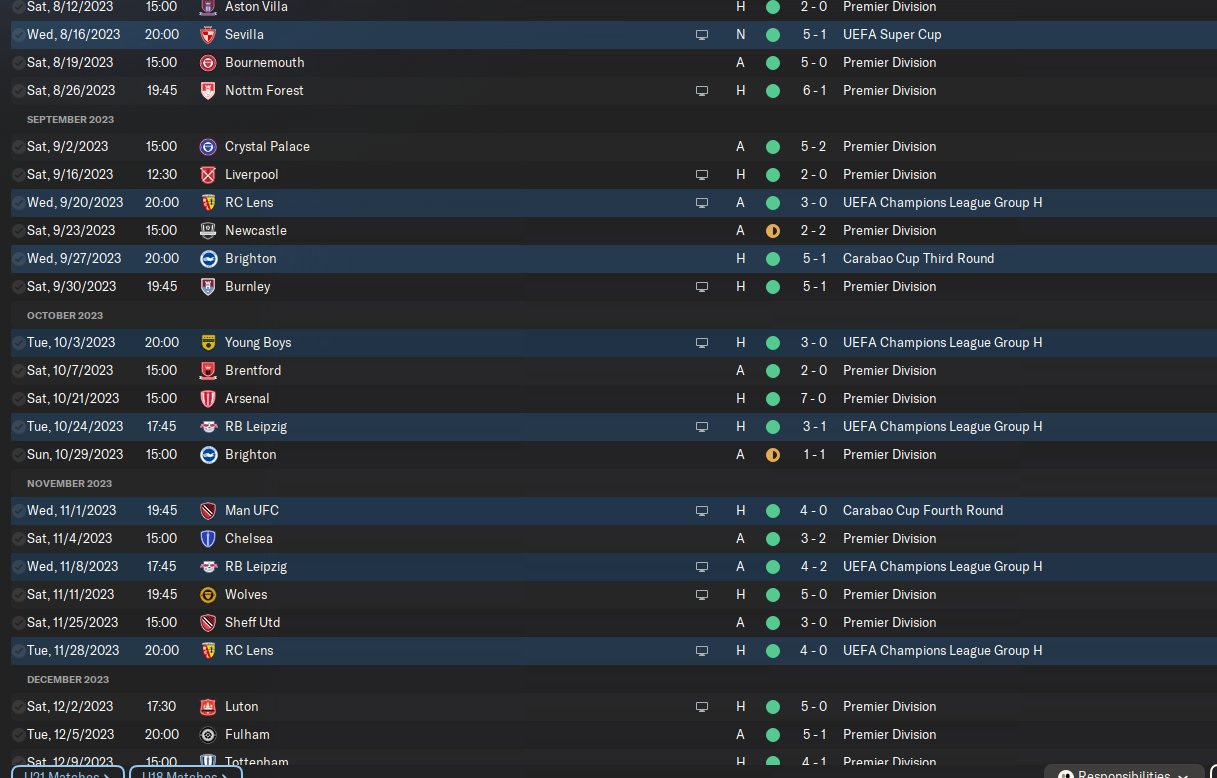The image size is (1217, 778).
Task: Expand the U21 Matches section
Action: 67,772
